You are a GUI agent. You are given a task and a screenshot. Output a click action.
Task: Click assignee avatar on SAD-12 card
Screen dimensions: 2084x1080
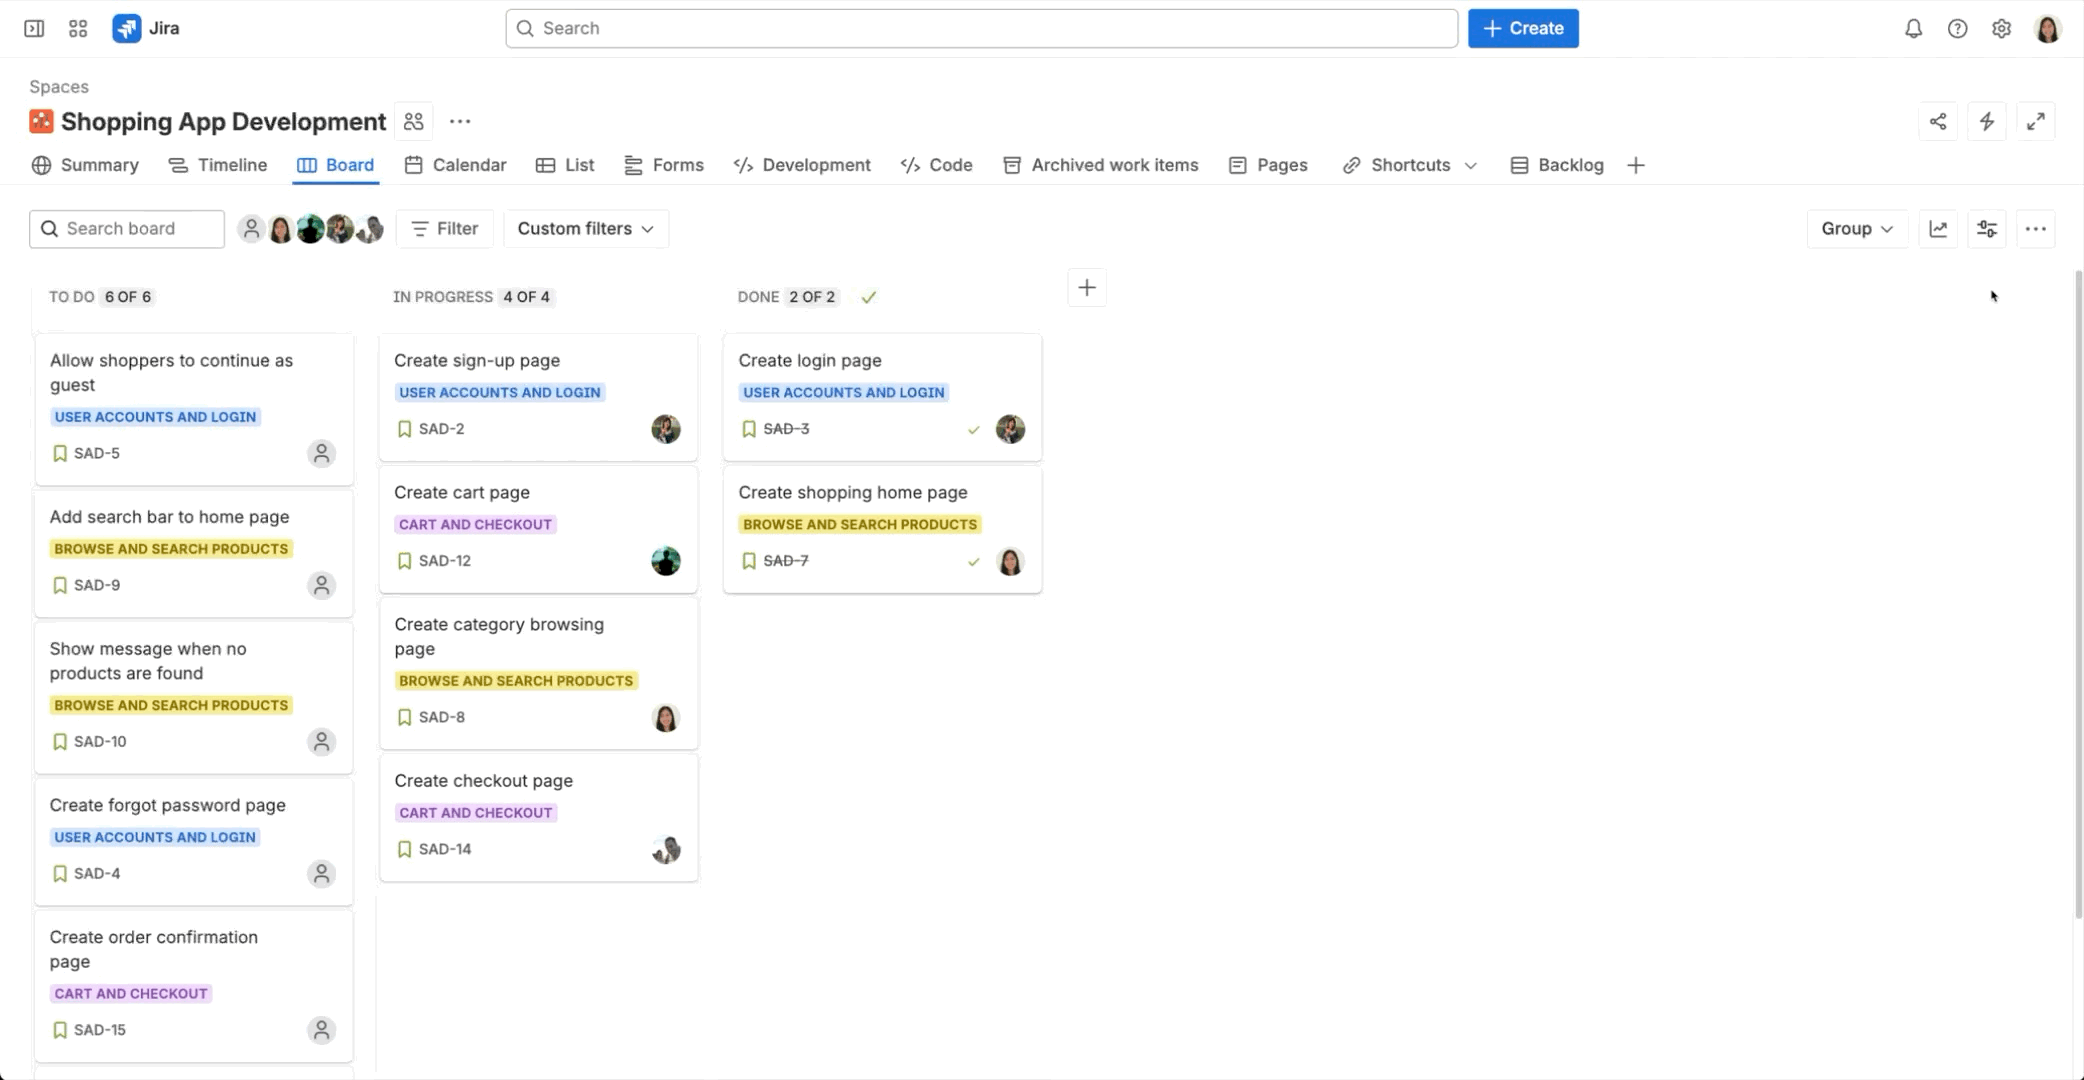pyautogui.click(x=666, y=561)
